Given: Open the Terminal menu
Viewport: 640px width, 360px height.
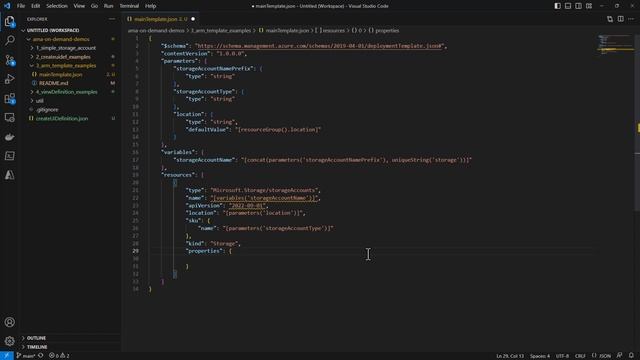Looking at the screenshot, I should click(x=129, y=6).
